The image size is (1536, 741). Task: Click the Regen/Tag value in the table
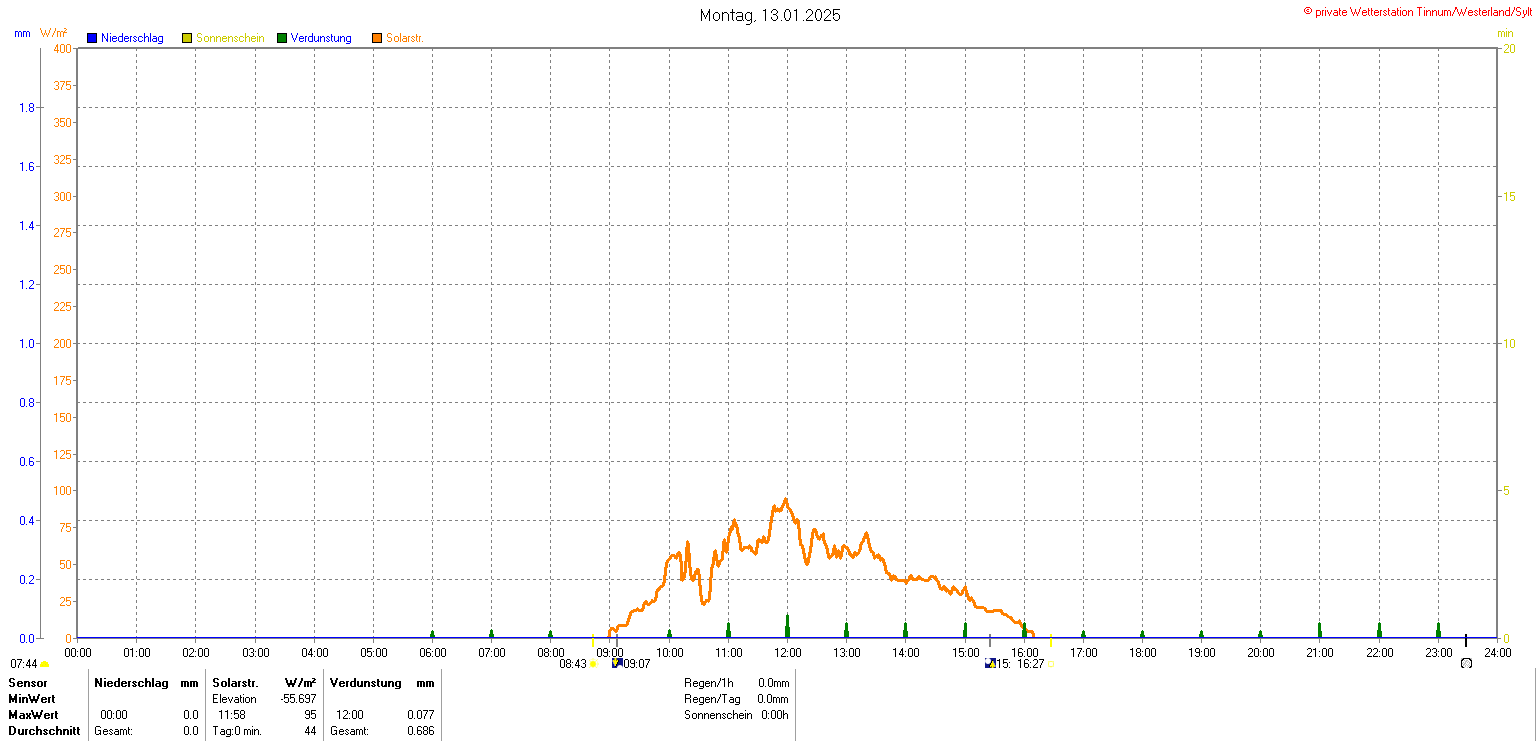(x=773, y=699)
